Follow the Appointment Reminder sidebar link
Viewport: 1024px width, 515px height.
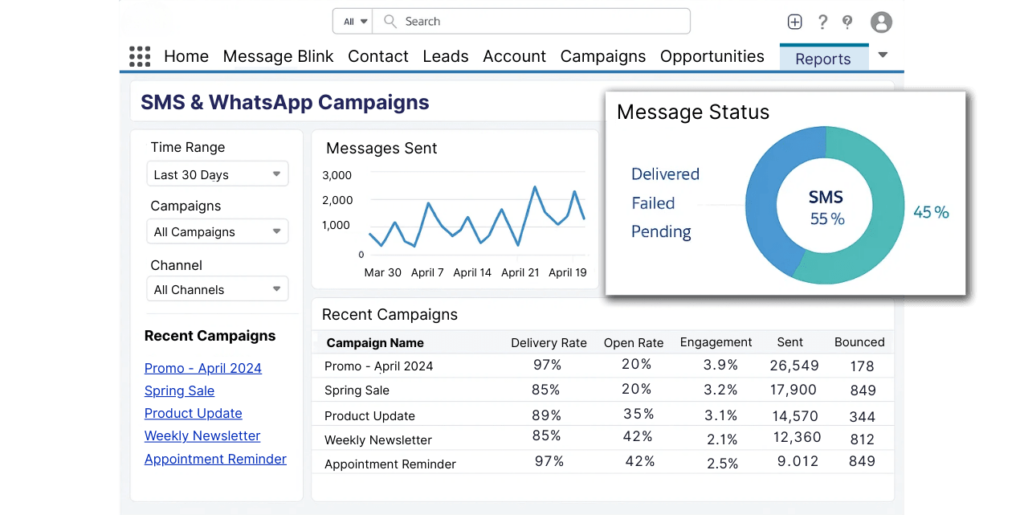tap(215, 459)
